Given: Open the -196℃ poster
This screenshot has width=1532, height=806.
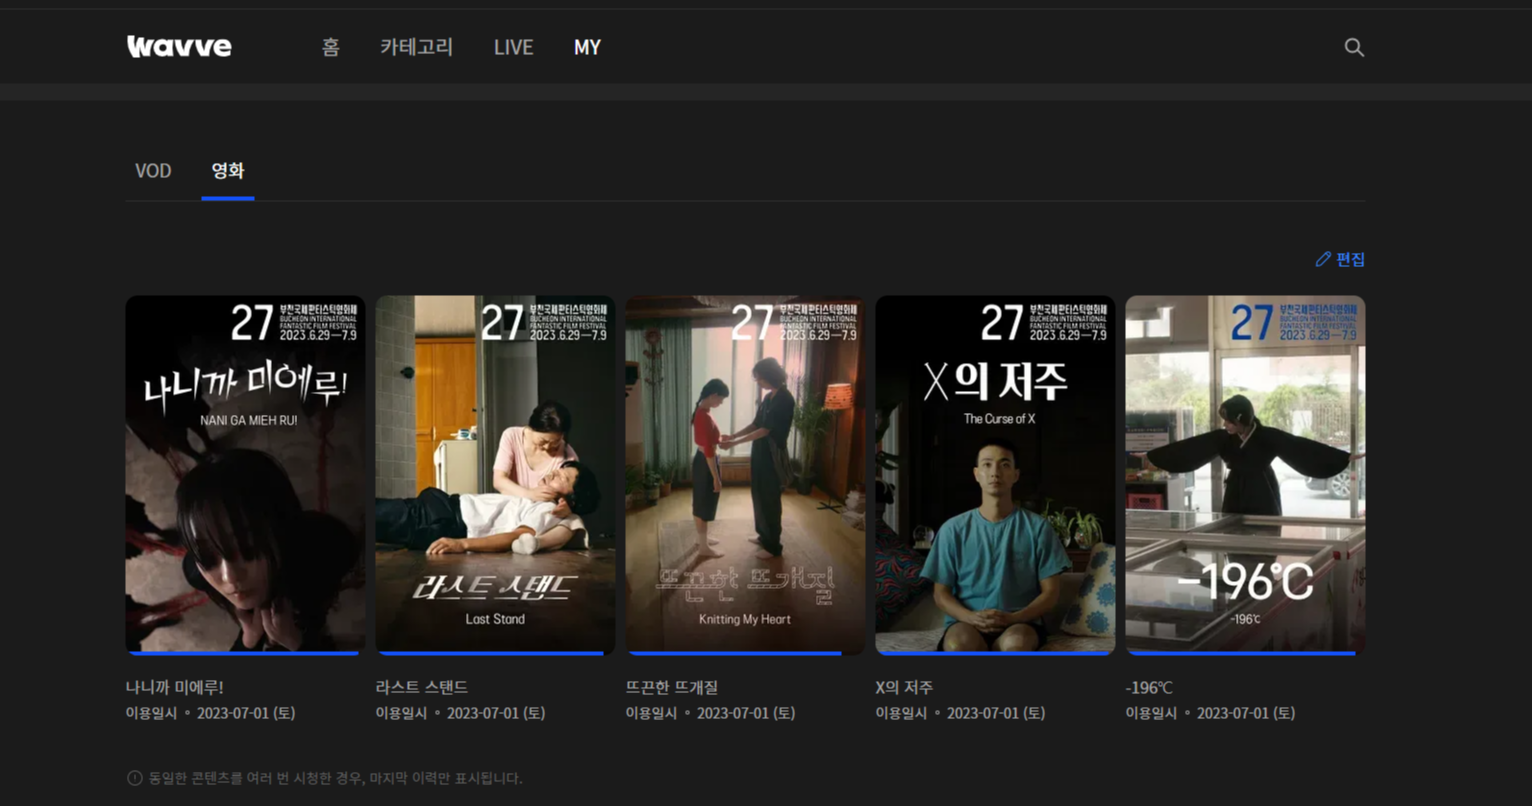Looking at the screenshot, I should pos(1245,474).
